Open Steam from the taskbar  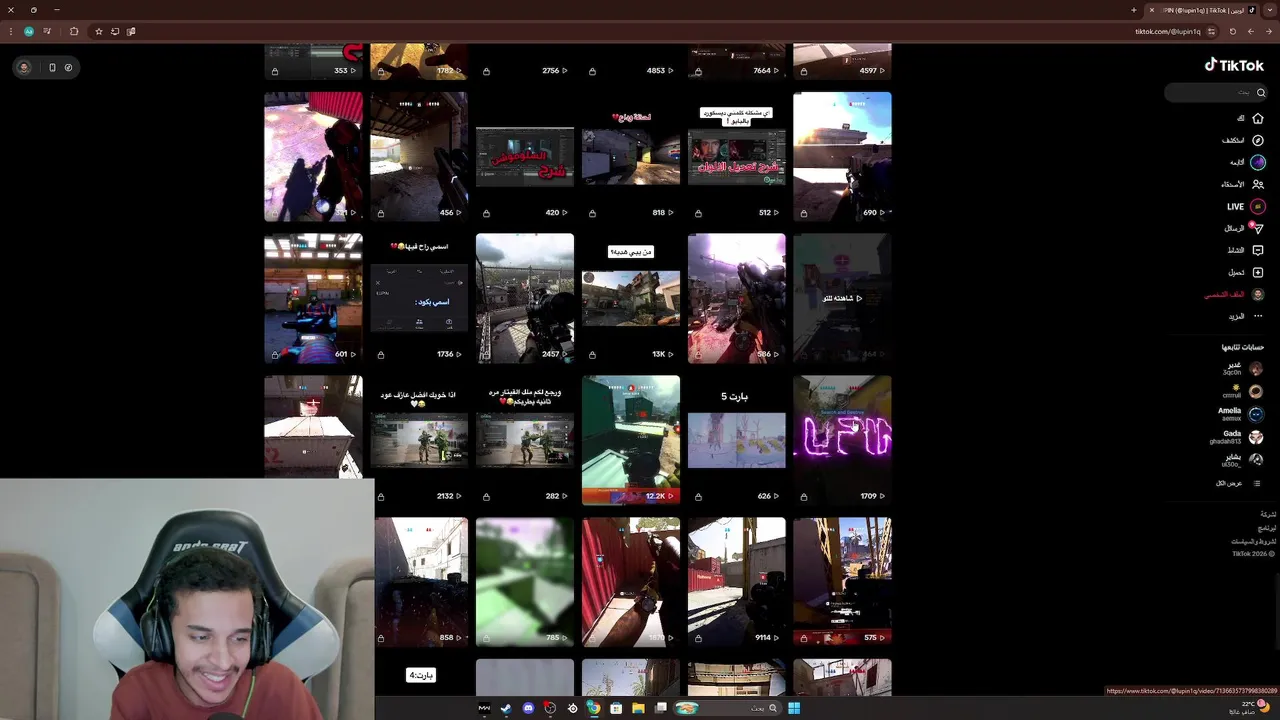point(506,708)
